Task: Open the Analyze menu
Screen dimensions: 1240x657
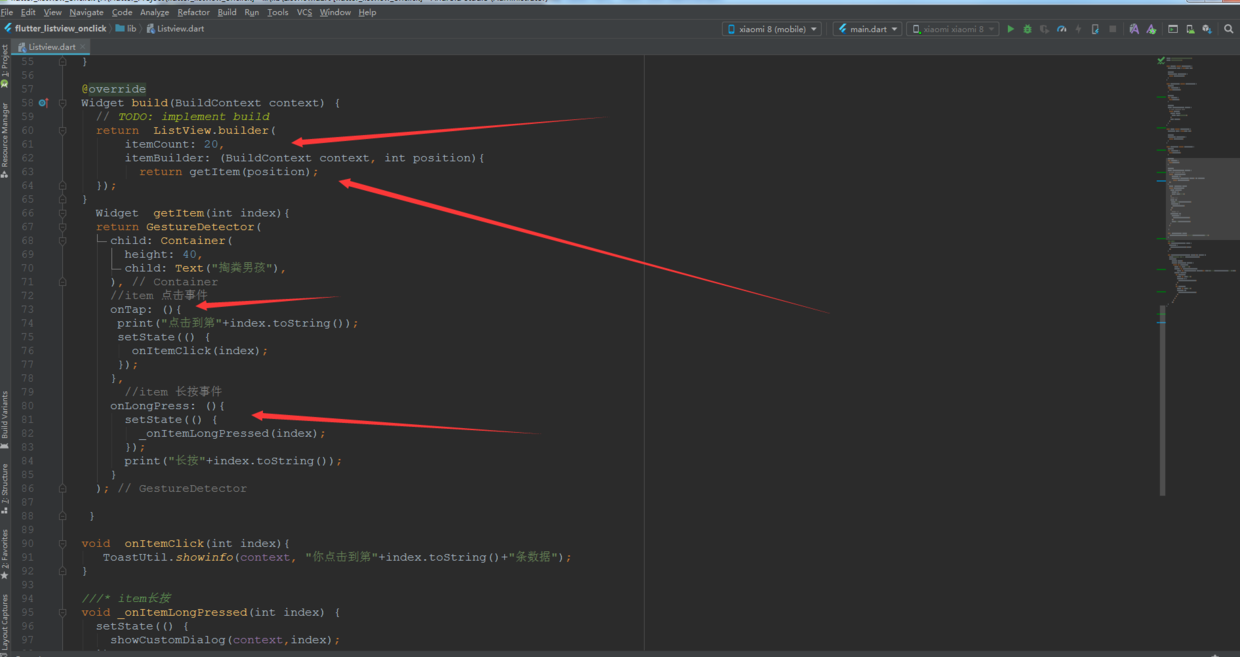Action: point(154,12)
